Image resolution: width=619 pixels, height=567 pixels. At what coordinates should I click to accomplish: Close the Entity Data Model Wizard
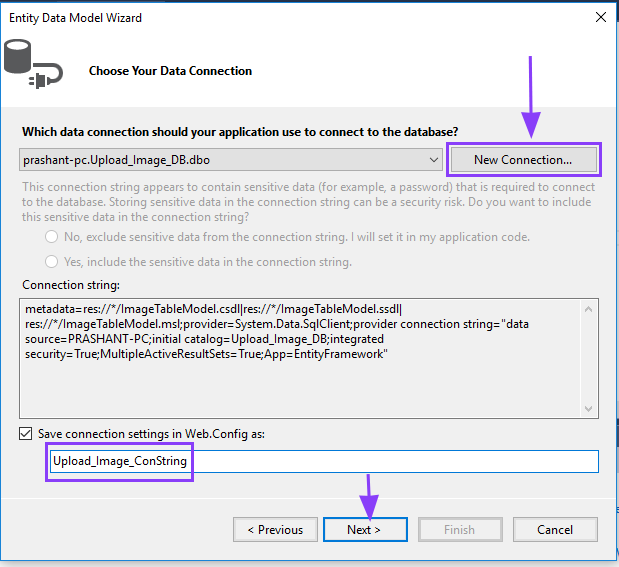click(x=599, y=17)
